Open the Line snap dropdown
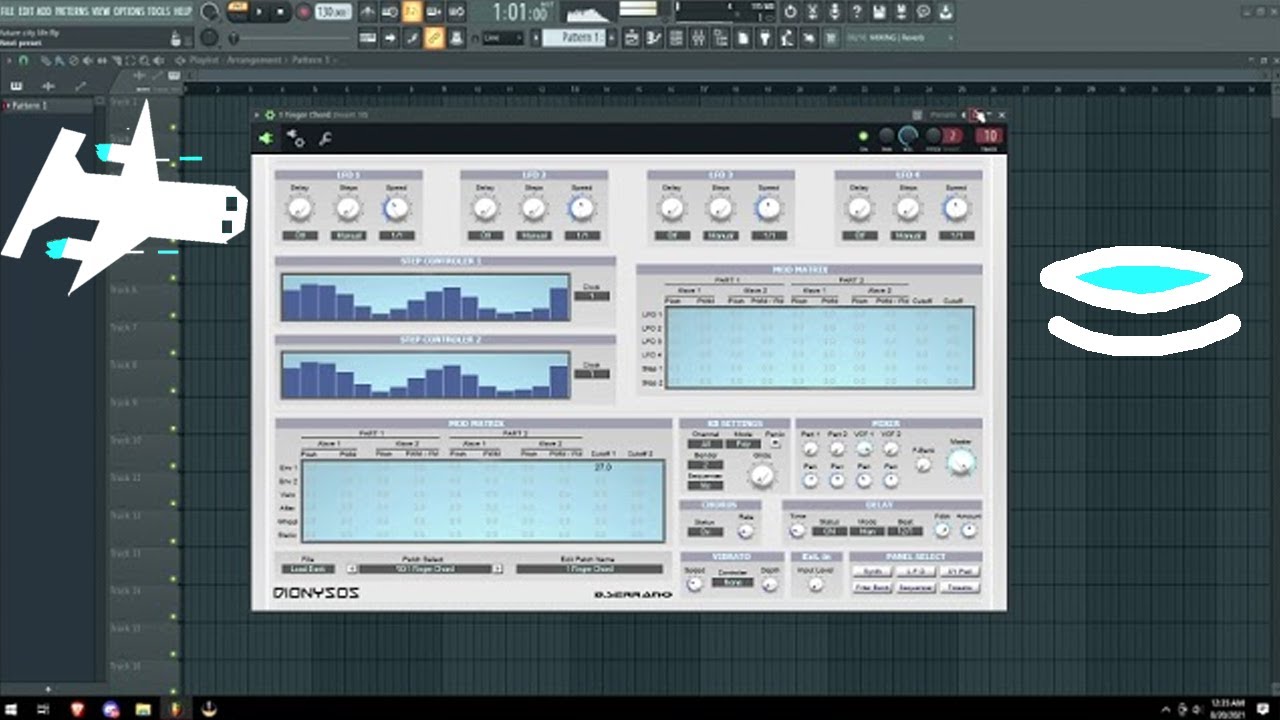 pyautogui.click(x=503, y=38)
